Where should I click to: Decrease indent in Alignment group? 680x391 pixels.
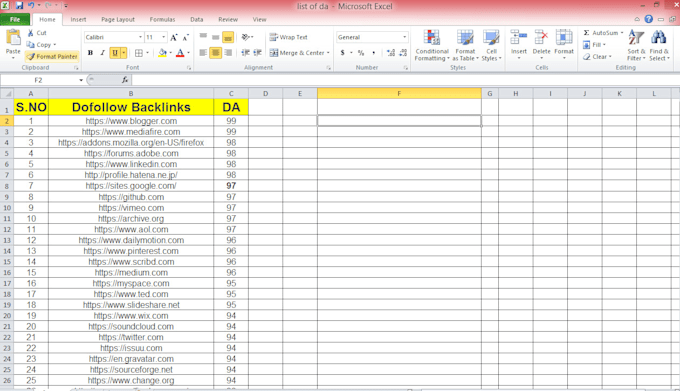point(245,53)
